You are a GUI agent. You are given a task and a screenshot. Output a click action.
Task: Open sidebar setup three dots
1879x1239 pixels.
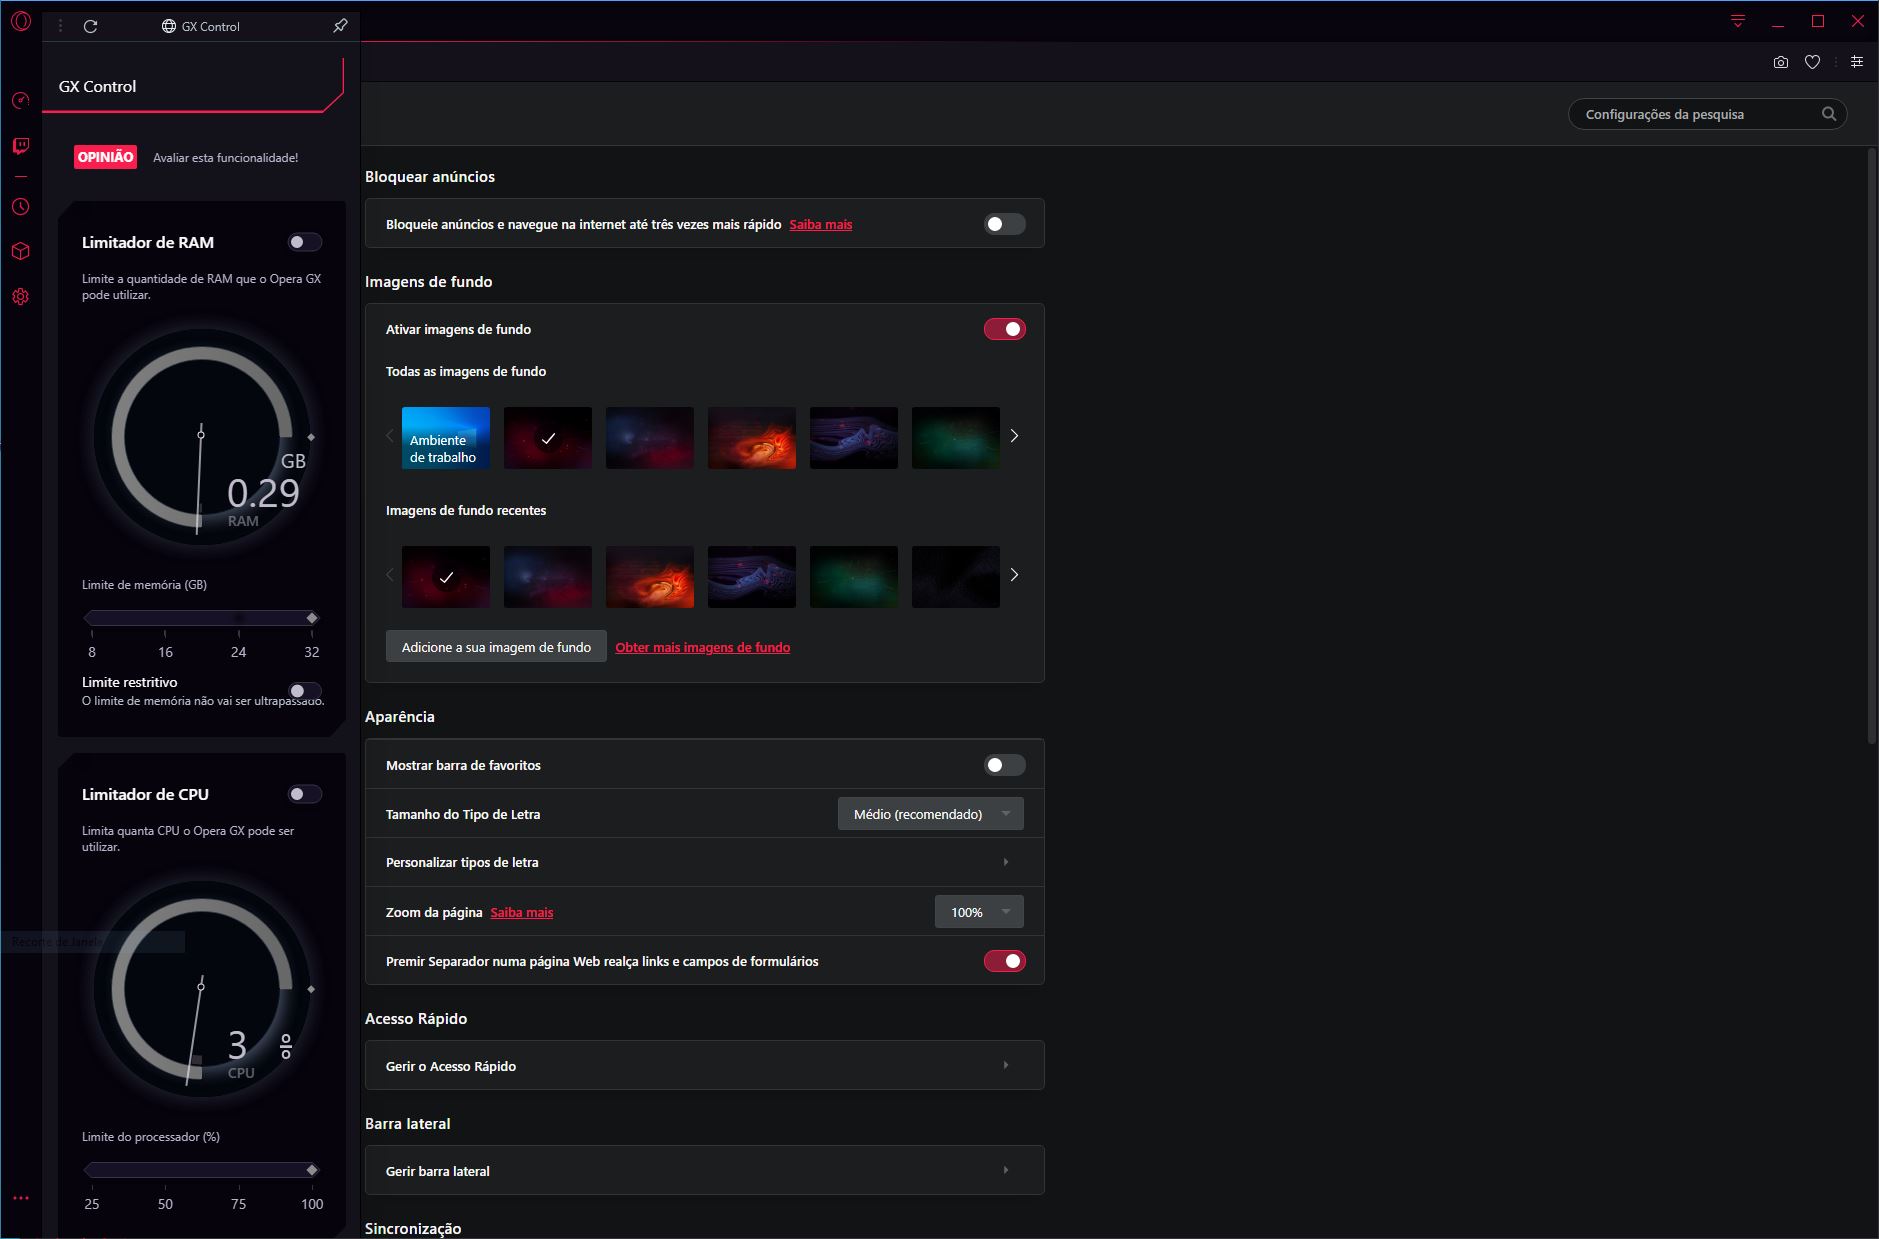(x=21, y=1198)
